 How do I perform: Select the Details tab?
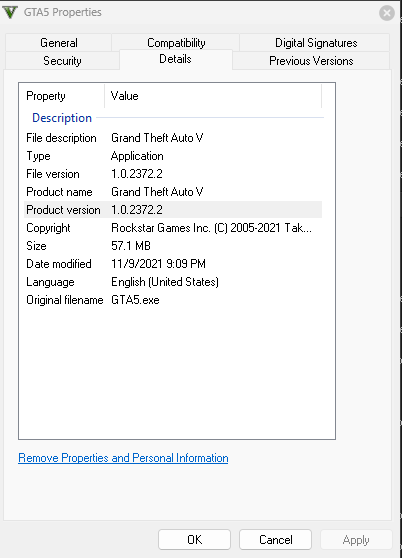pos(175,59)
